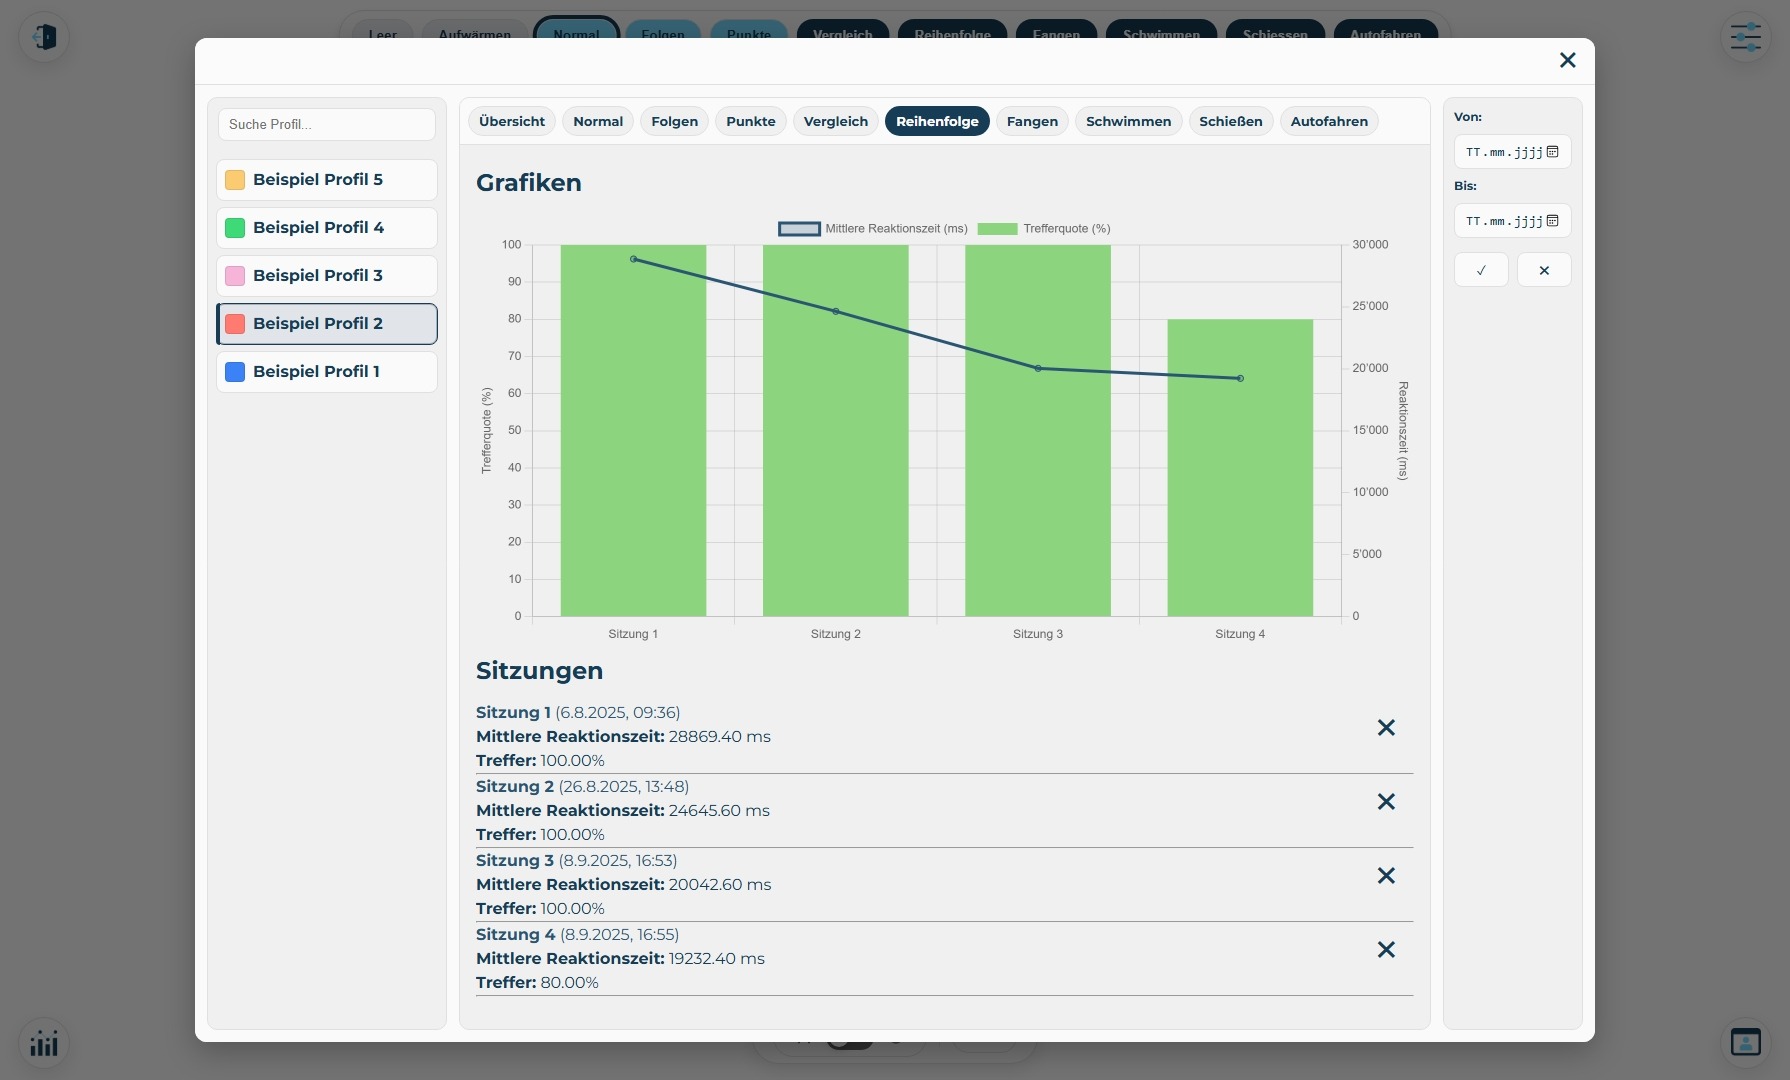The width and height of the screenshot is (1790, 1080).
Task: Delete Sitzung 1 with its X icon
Action: point(1386,728)
